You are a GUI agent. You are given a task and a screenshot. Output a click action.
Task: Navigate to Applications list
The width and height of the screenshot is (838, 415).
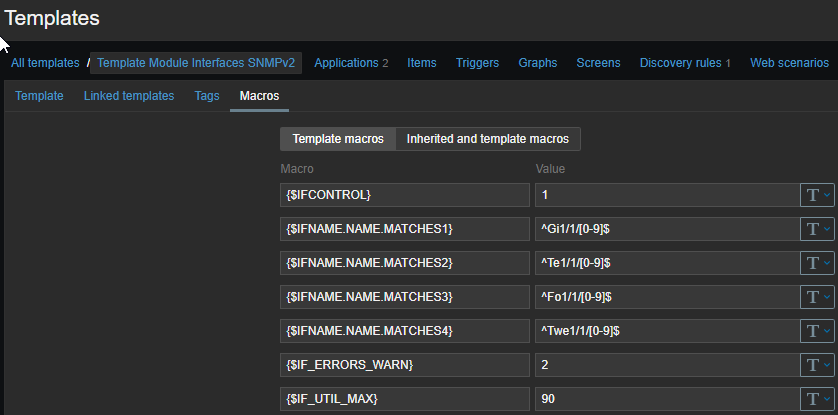350,63
